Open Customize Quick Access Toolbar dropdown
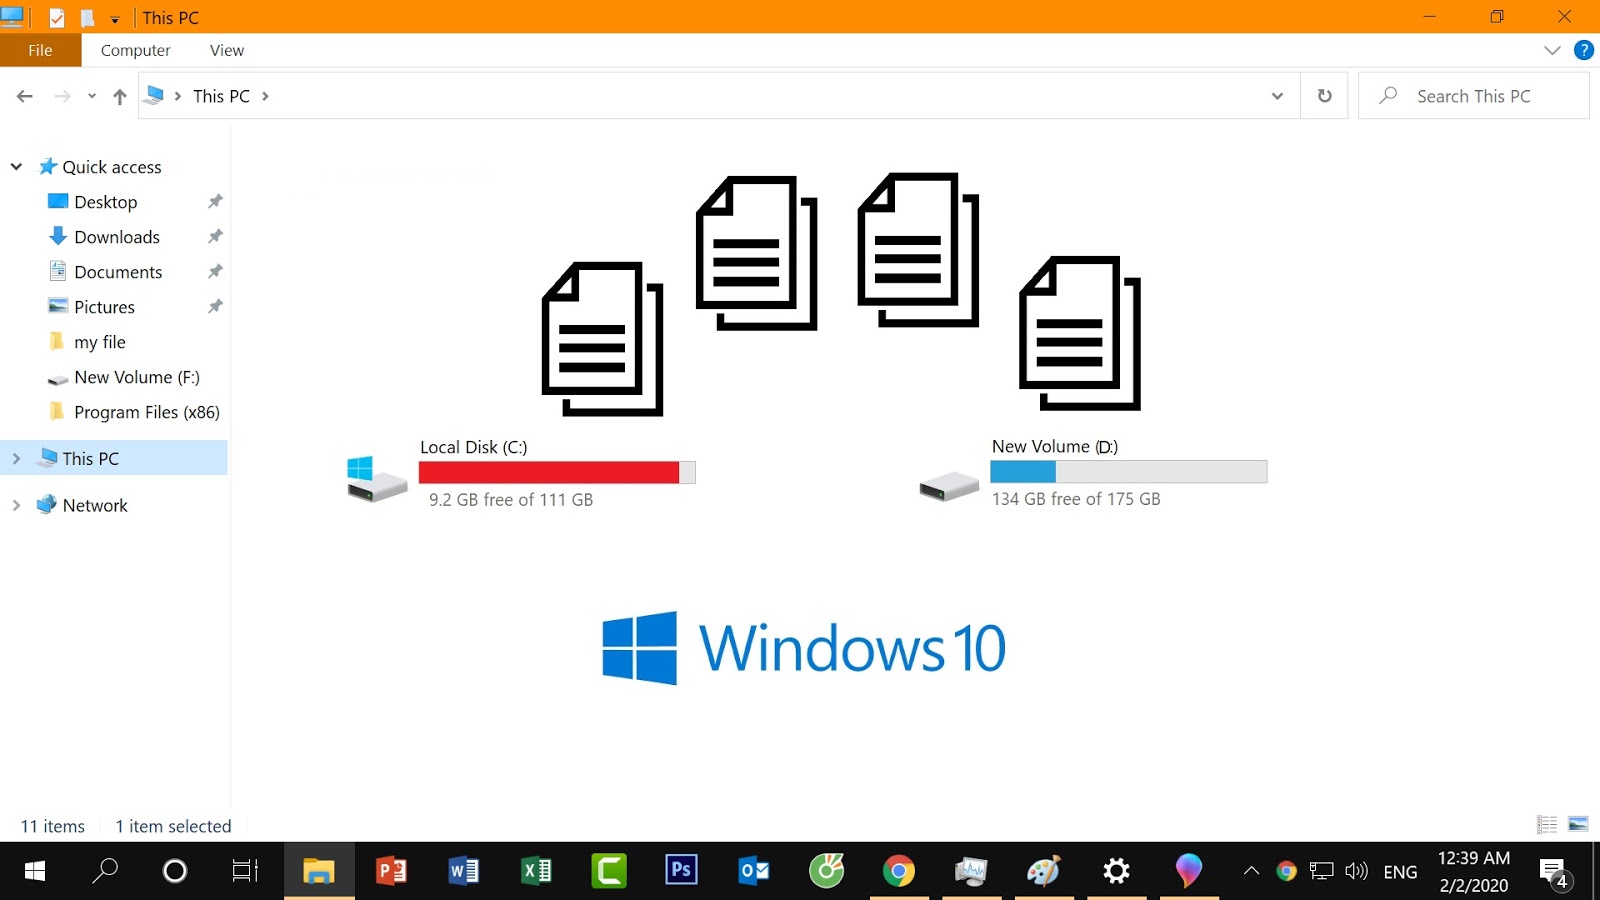 pos(115,19)
